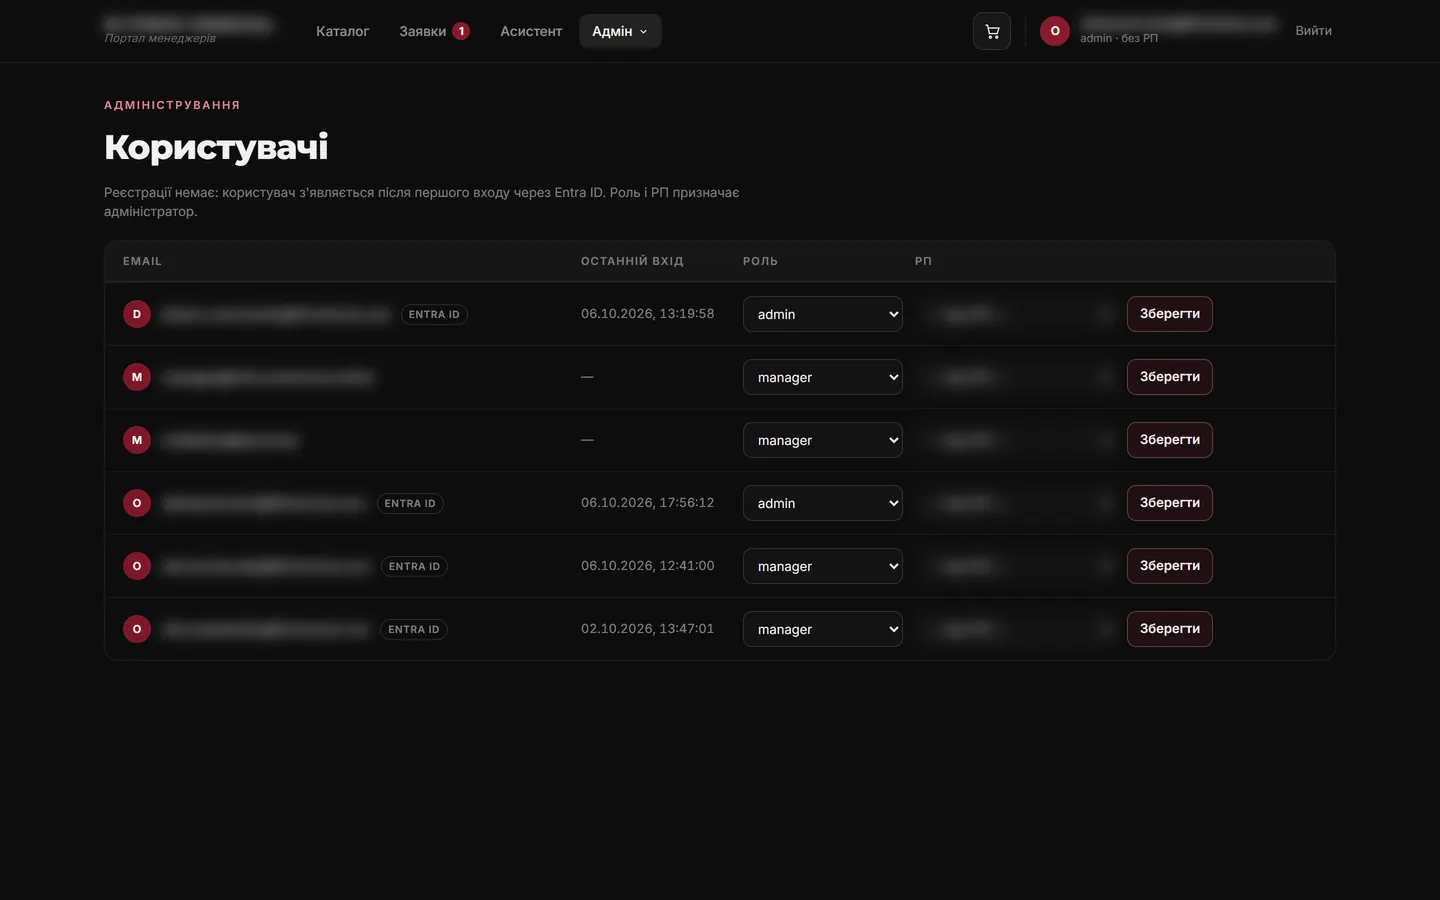
Task: Click the Портал менеджерів logo subtitle
Action: 160,38
